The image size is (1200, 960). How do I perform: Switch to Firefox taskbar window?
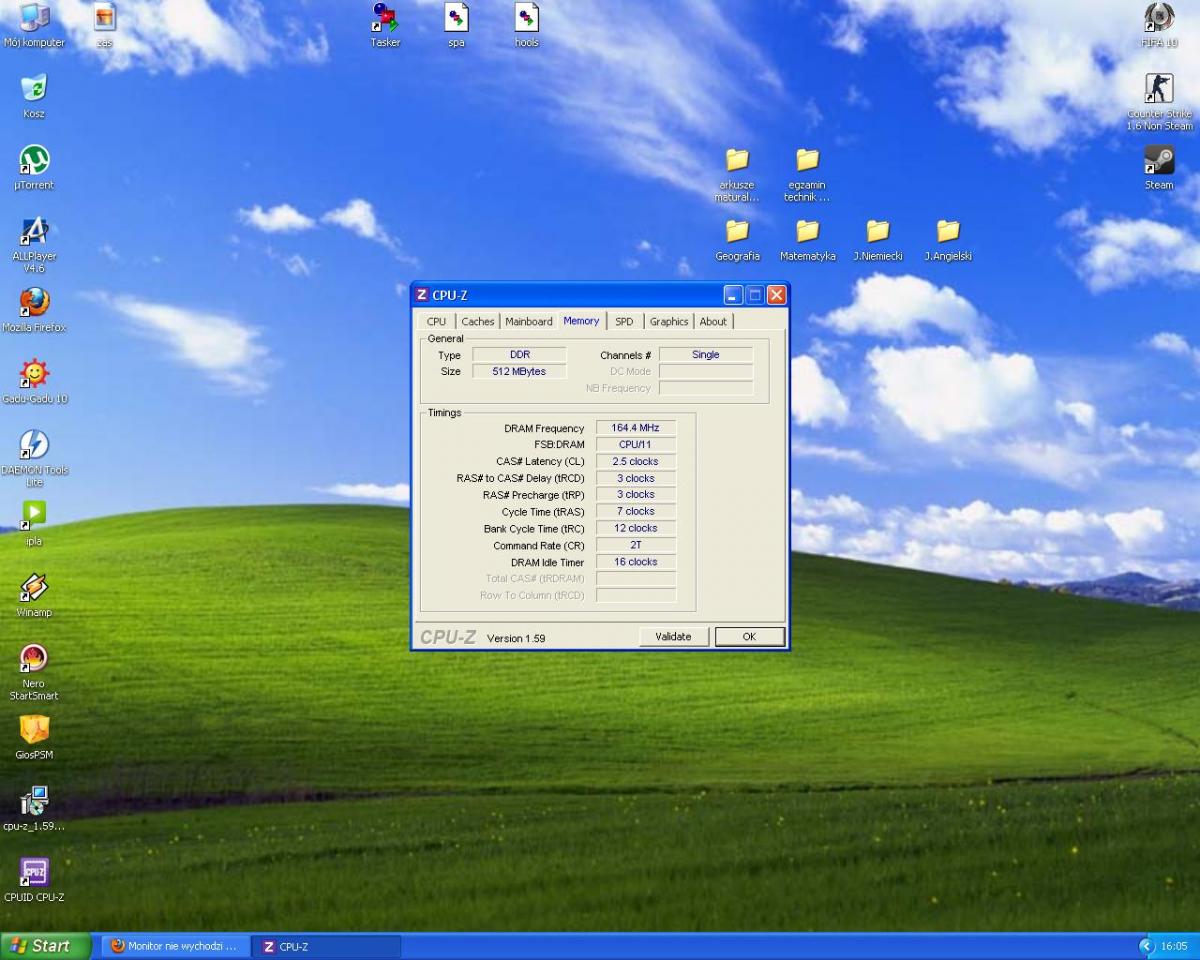coord(176,946)
